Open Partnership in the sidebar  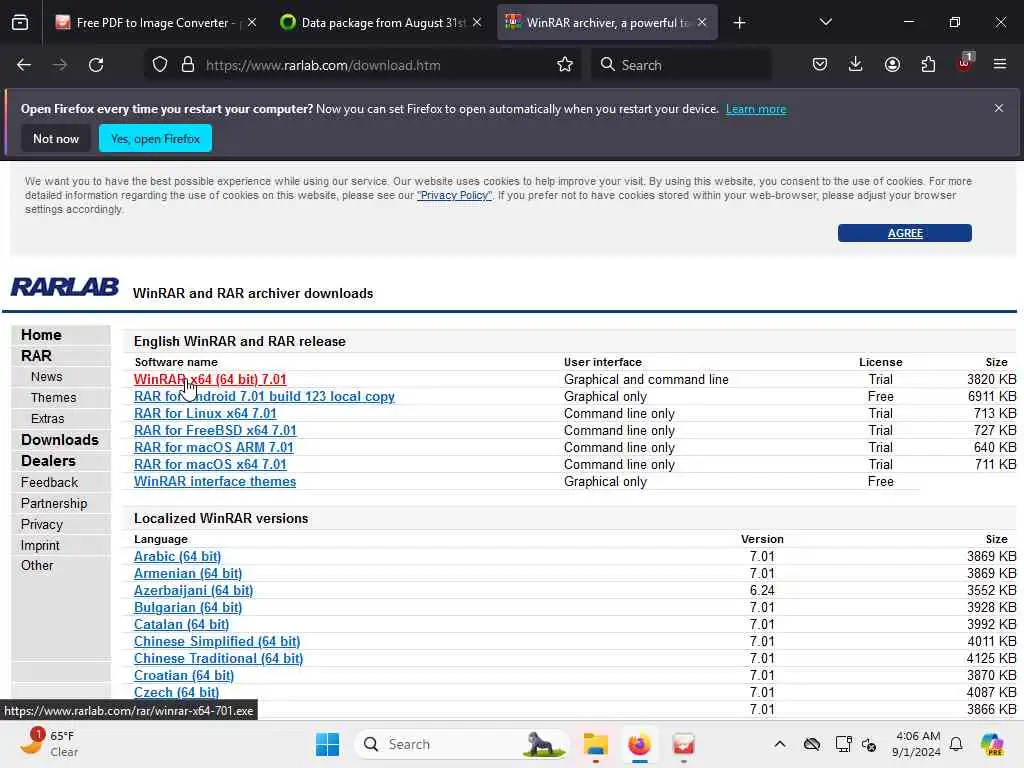[x=54, y=503]
